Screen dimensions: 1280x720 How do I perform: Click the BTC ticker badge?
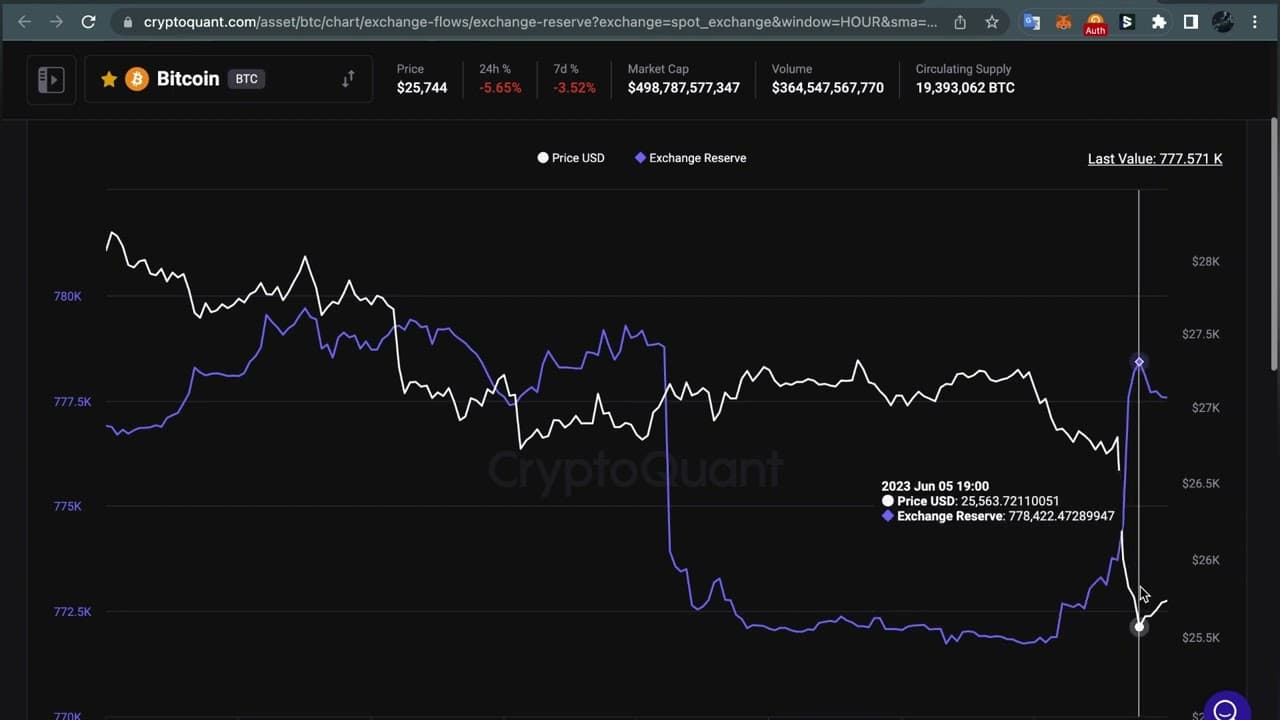pyautogui.click(x=246, y=79)
